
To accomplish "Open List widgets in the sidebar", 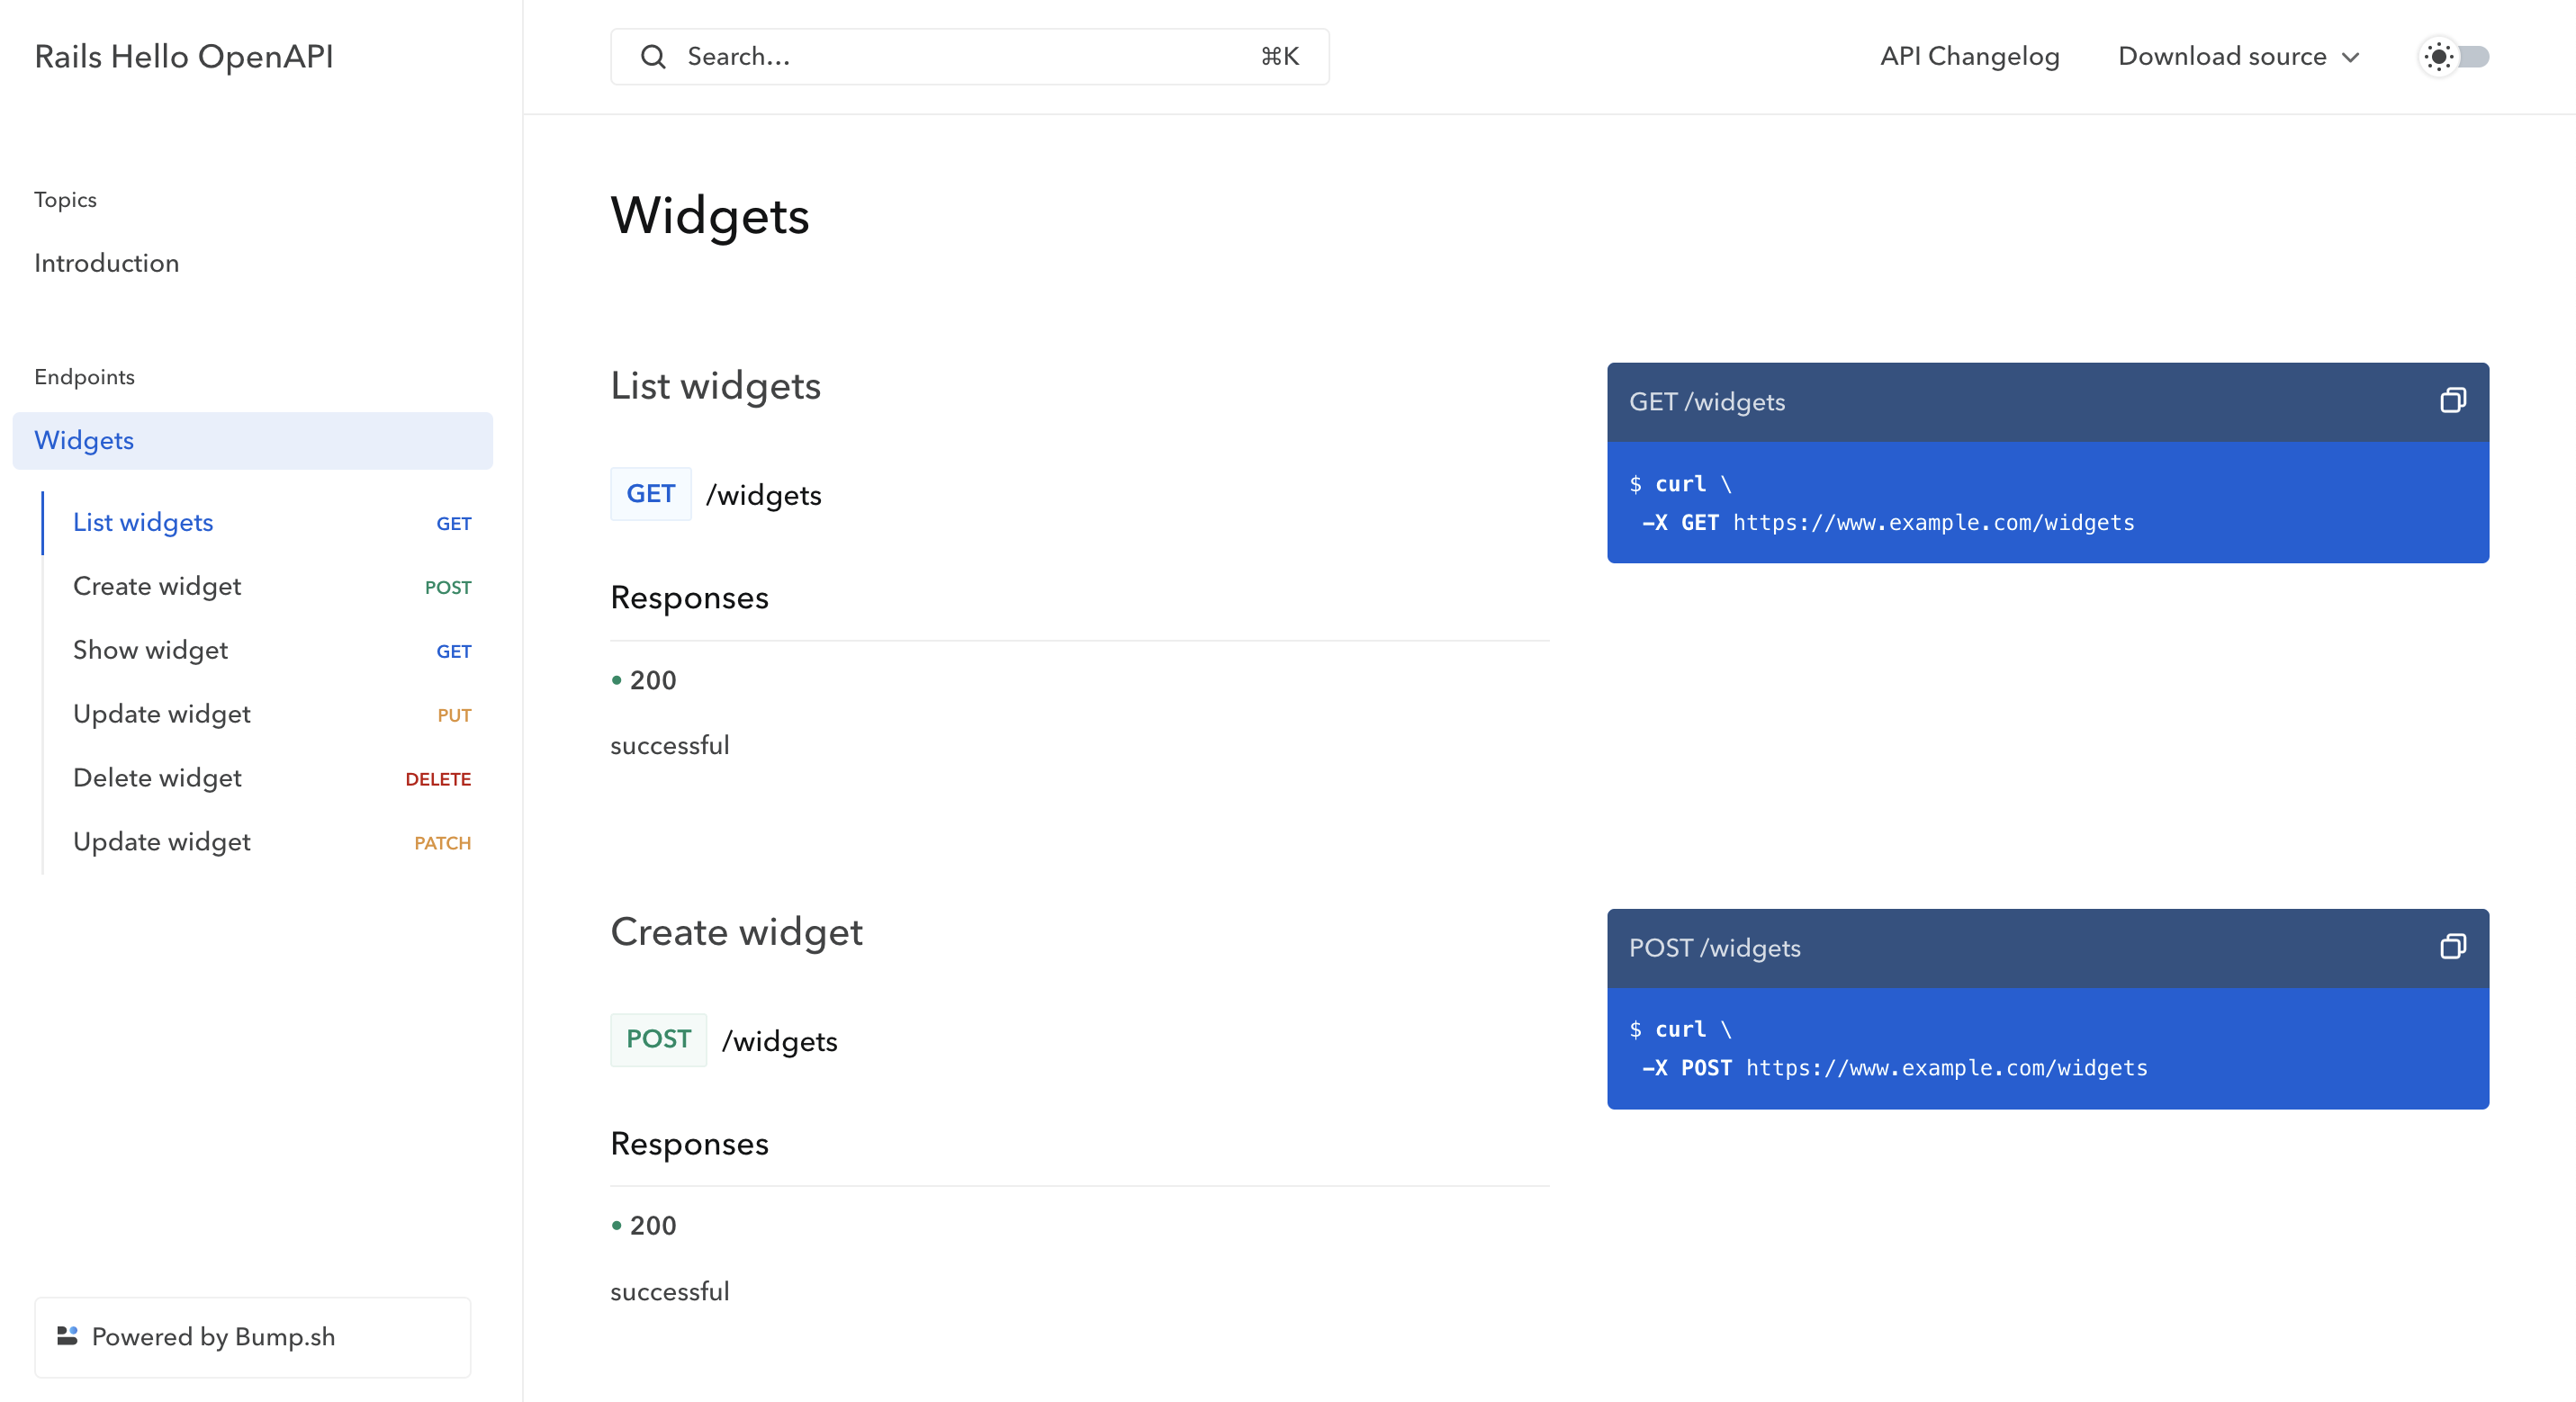I will tap(143, 522).
